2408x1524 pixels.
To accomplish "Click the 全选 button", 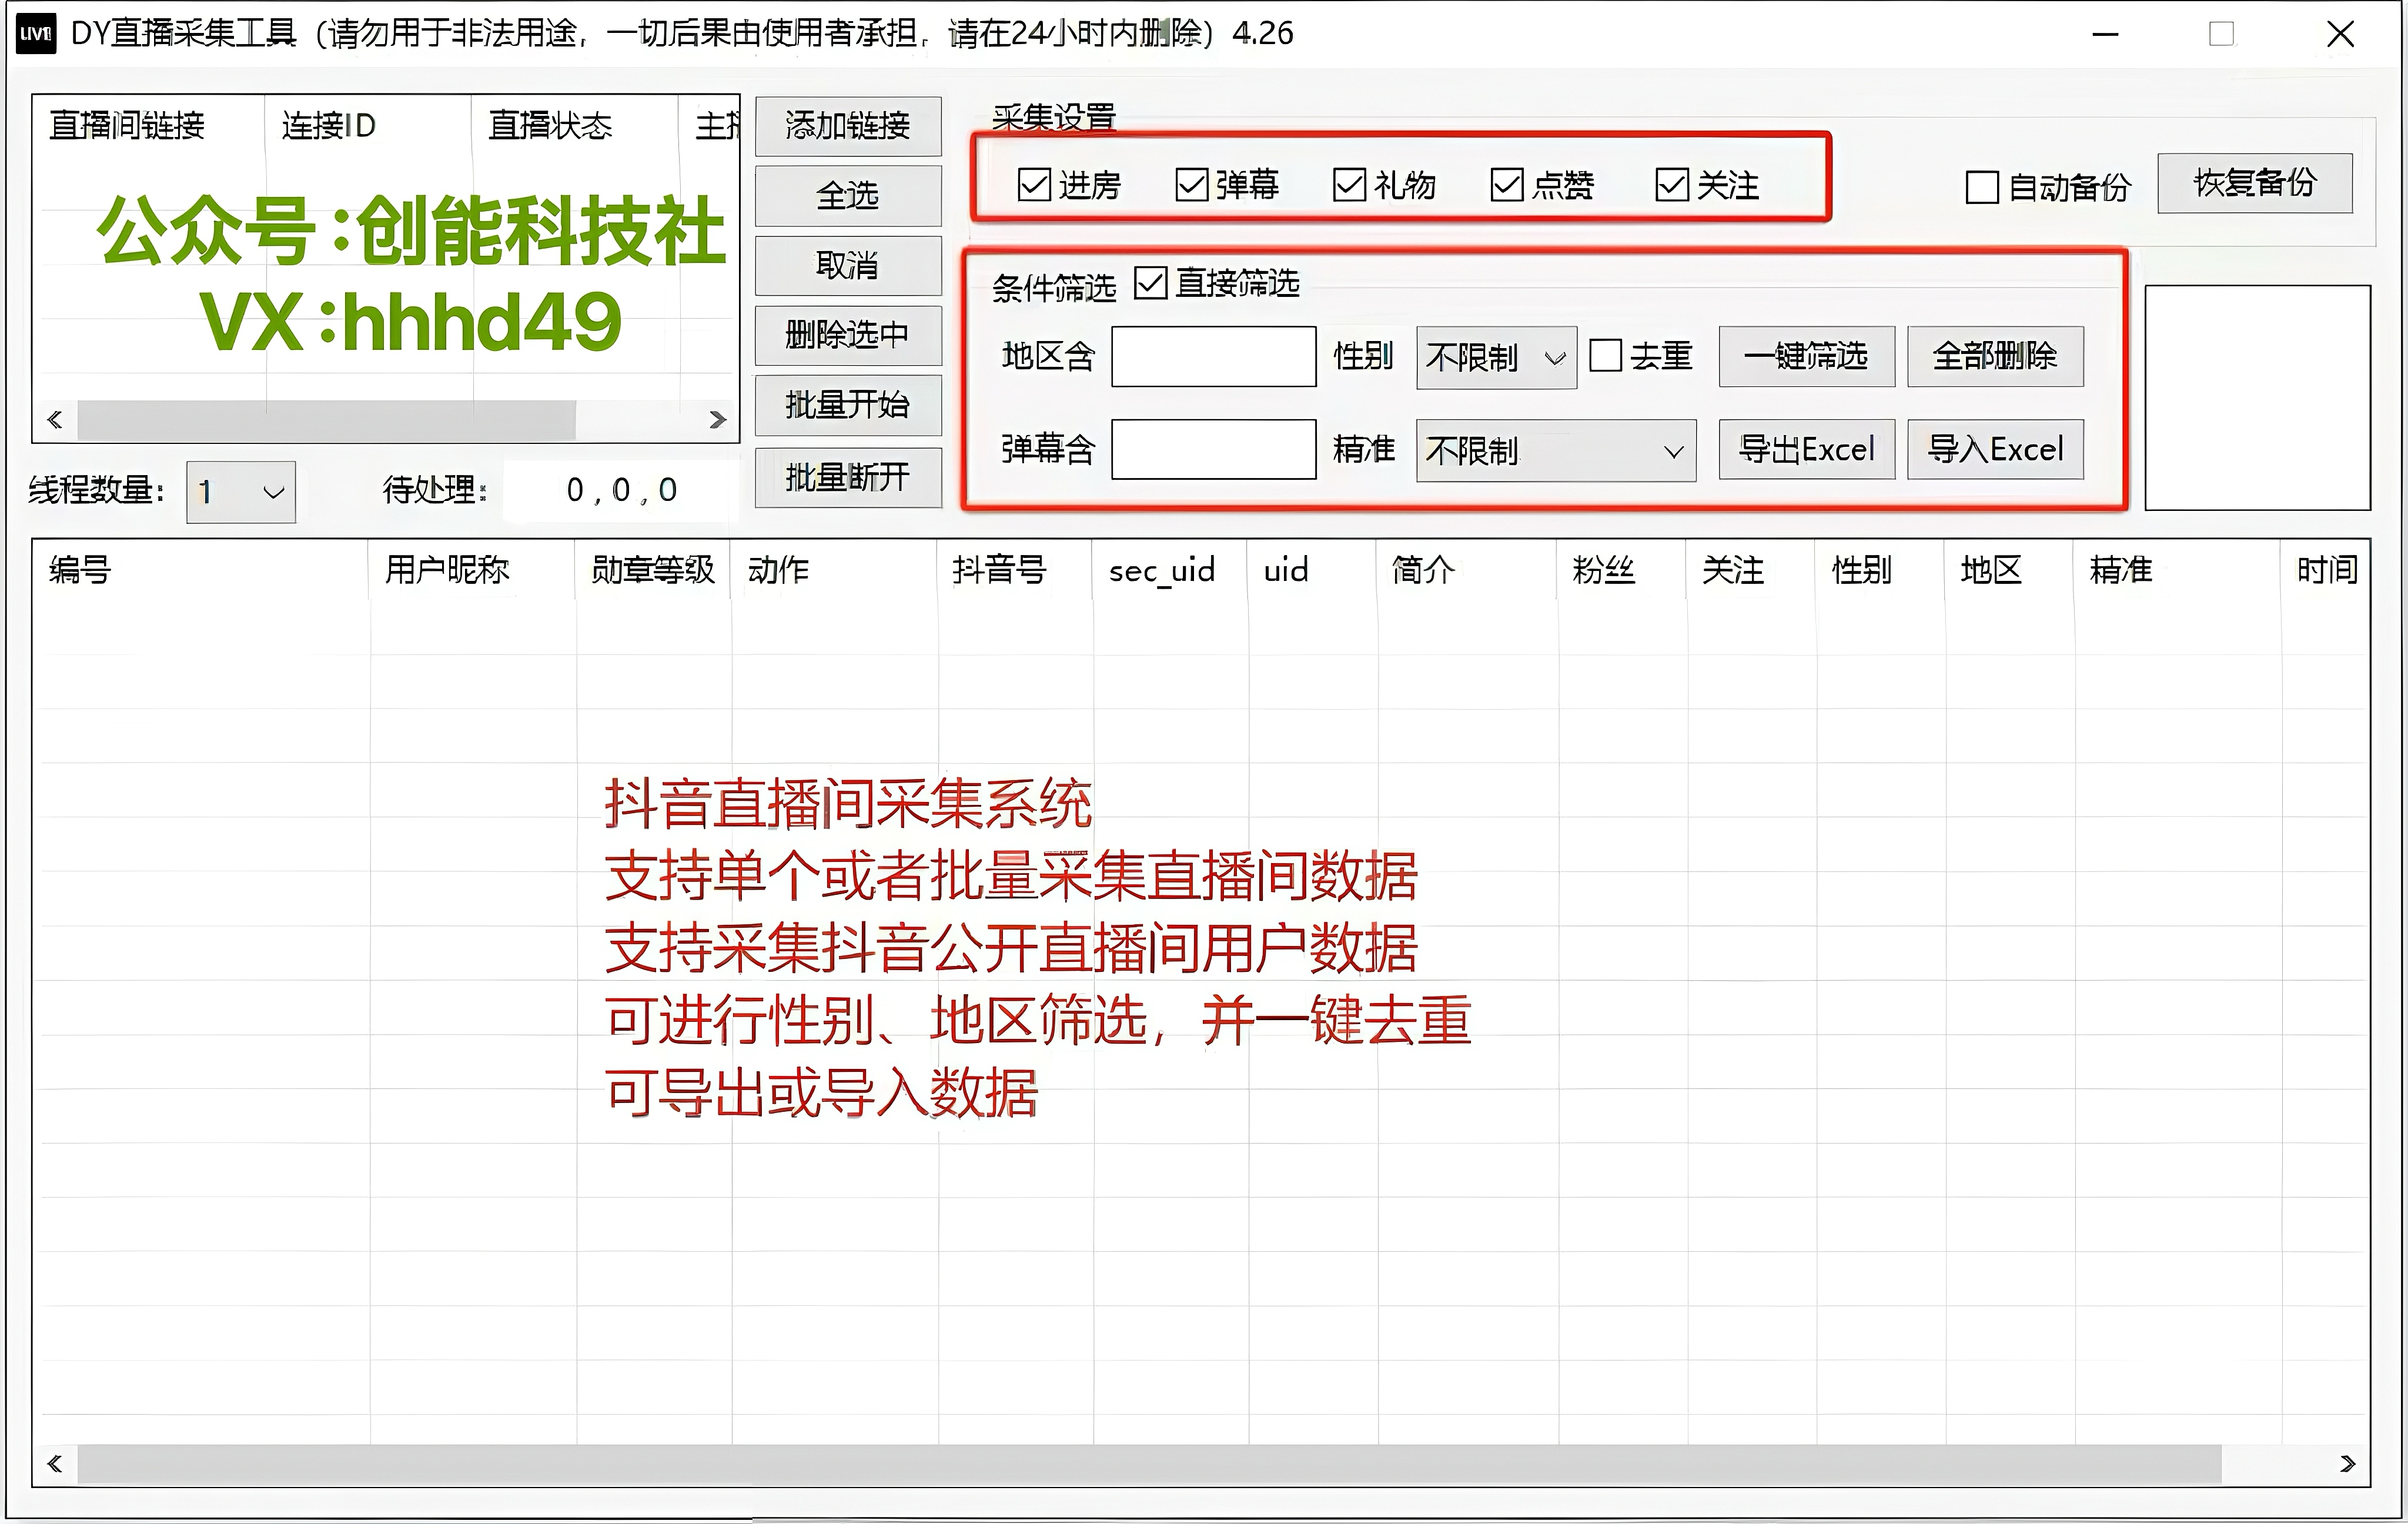I will (848, 195).
